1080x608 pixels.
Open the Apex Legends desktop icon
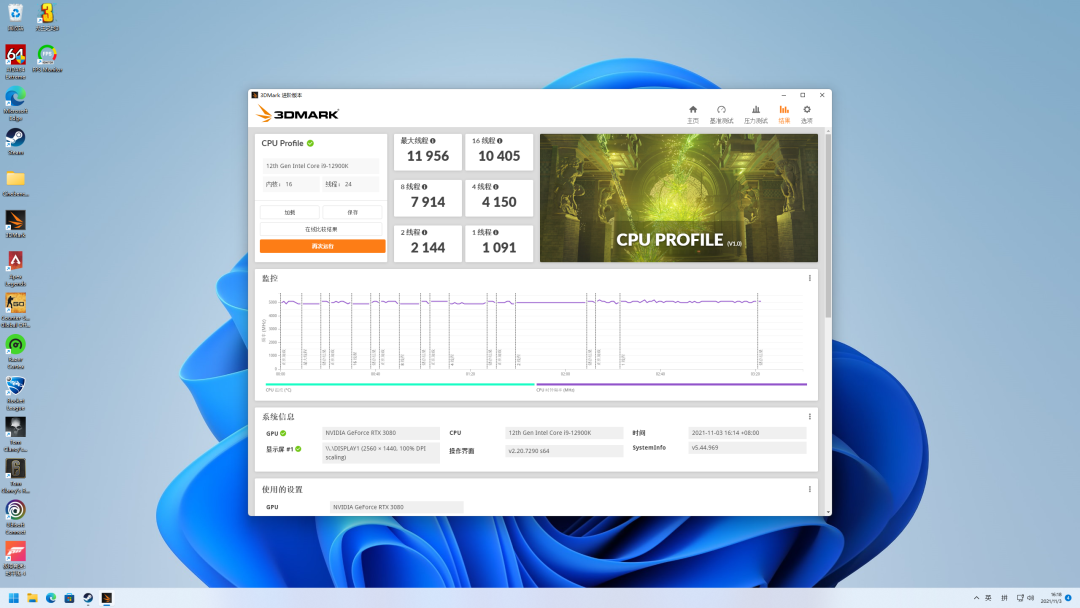pos(15,269)
